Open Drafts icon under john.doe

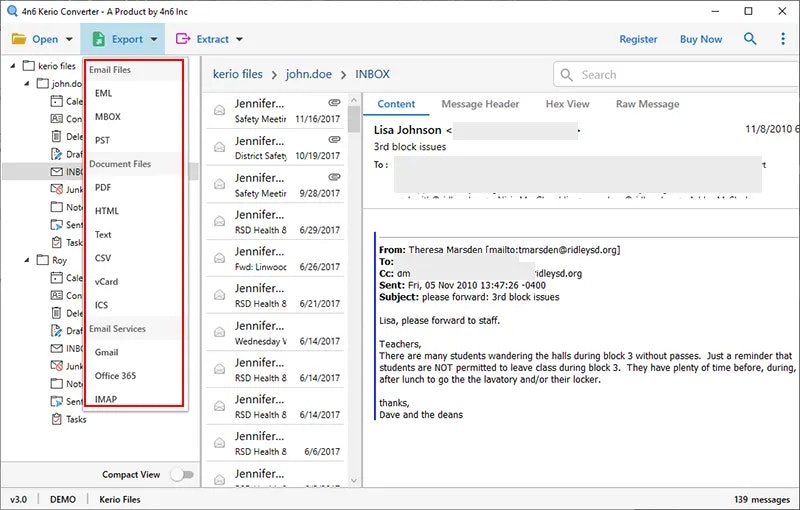(x=56, y=154)
